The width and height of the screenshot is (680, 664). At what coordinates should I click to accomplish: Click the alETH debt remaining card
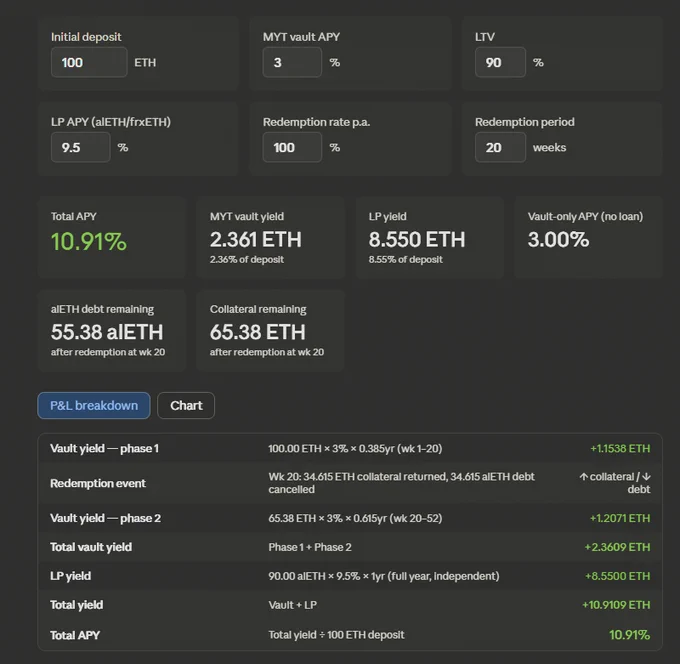pos(112,330)
